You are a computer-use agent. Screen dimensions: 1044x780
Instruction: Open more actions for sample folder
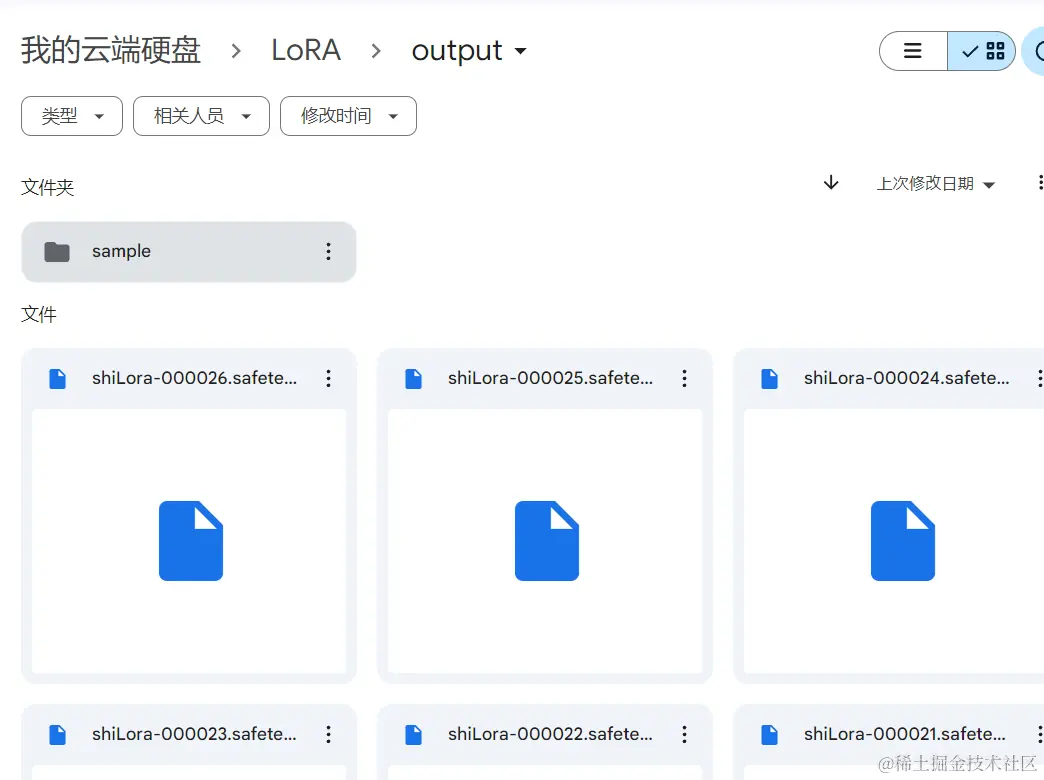click(x=328, y=252)
